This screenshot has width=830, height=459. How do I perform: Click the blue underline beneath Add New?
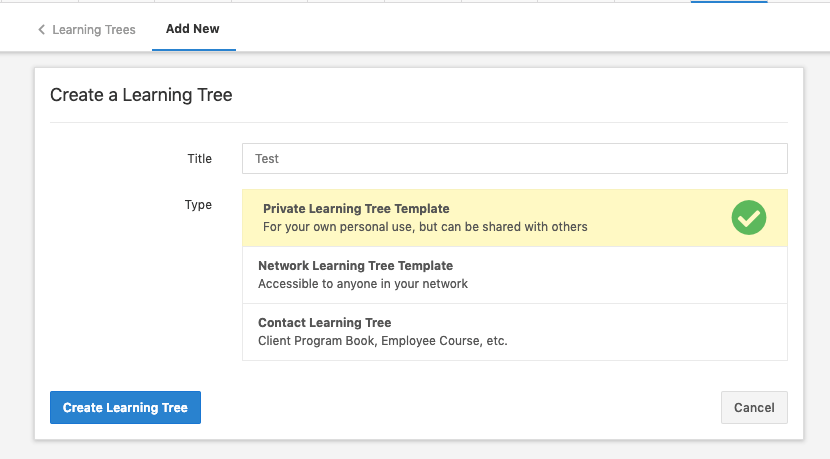193,49
